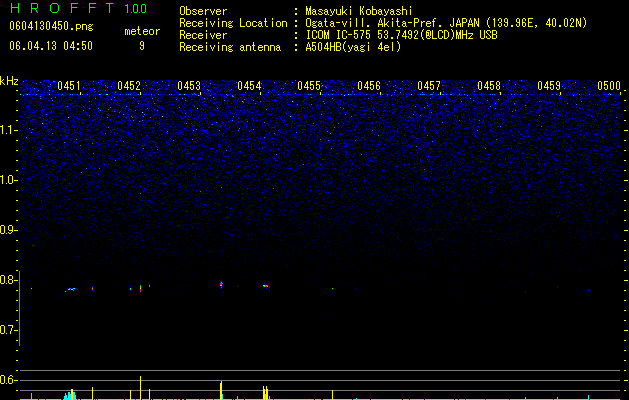Click the 0455 time marker label

(309, 86)
